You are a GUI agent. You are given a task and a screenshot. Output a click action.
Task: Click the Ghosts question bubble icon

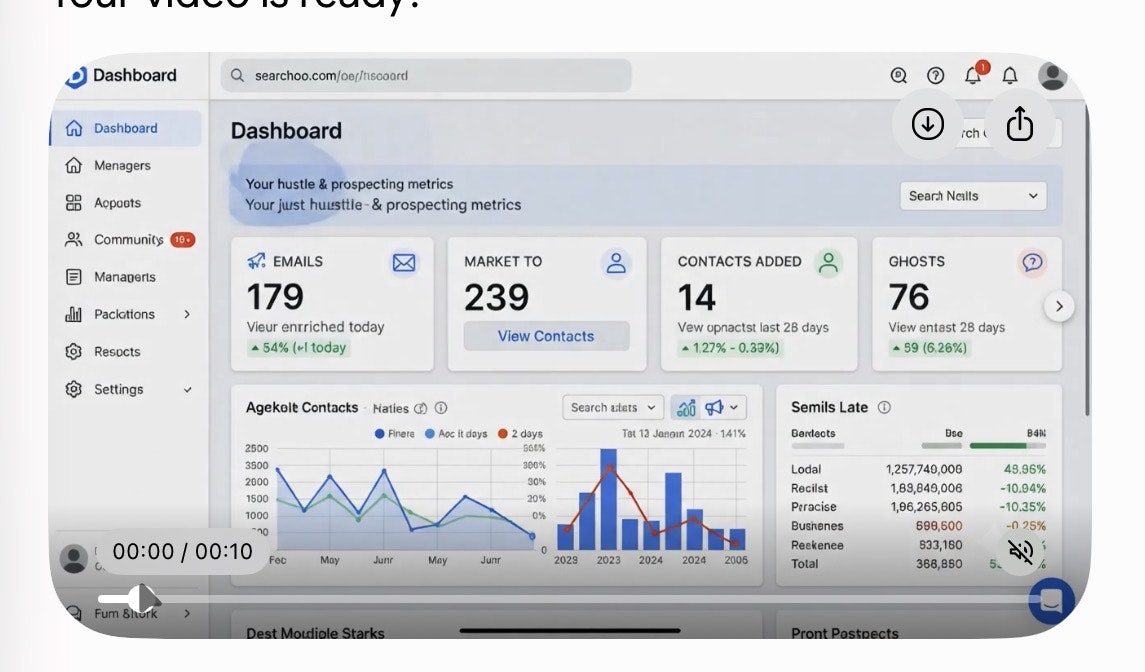[1033, 262]
